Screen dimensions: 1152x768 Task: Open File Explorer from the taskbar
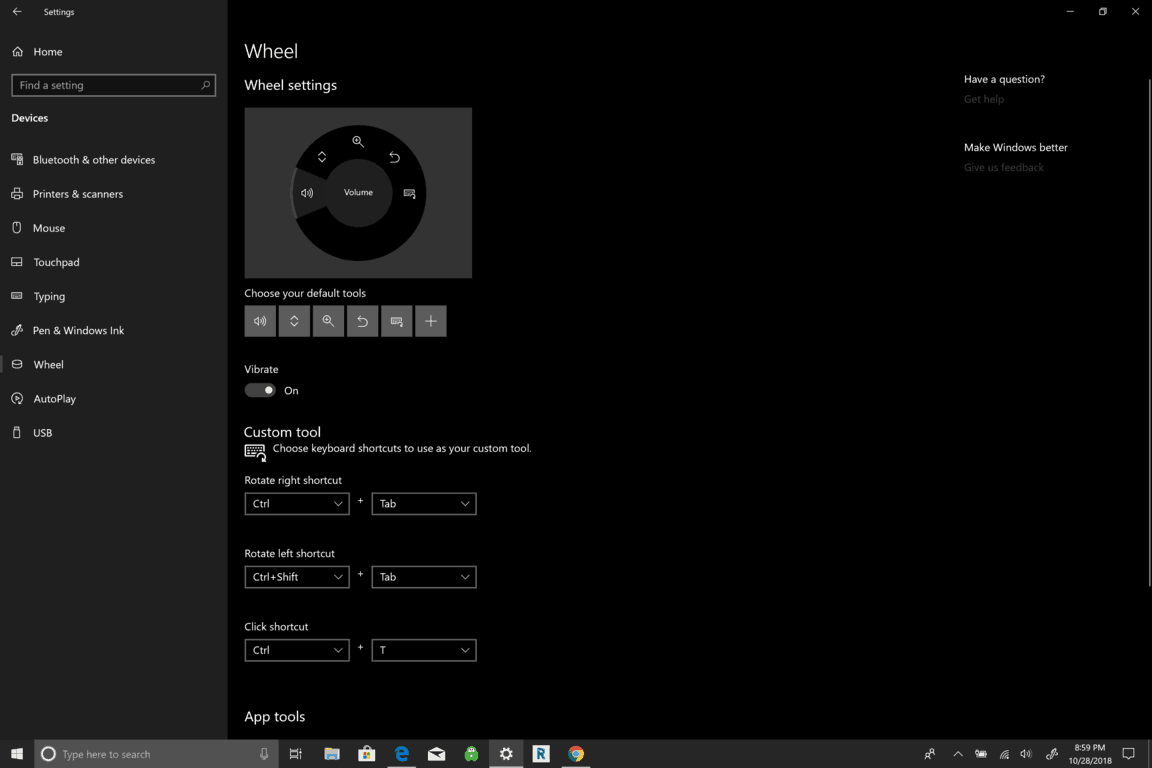click(x=332, y=754)
